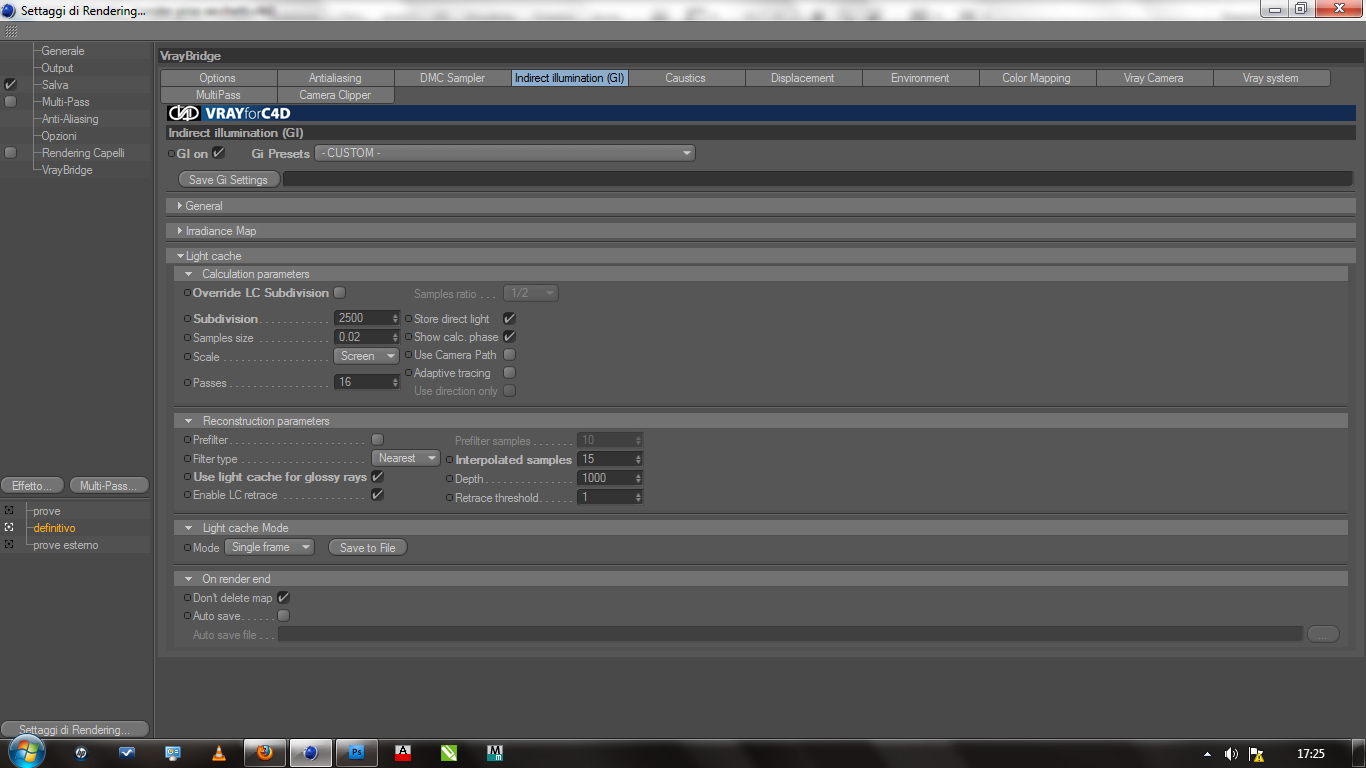Viewport: 1366px width, 768px height.
Task: Switch to the DMC Sampler tab
Action: pos(452,78)
